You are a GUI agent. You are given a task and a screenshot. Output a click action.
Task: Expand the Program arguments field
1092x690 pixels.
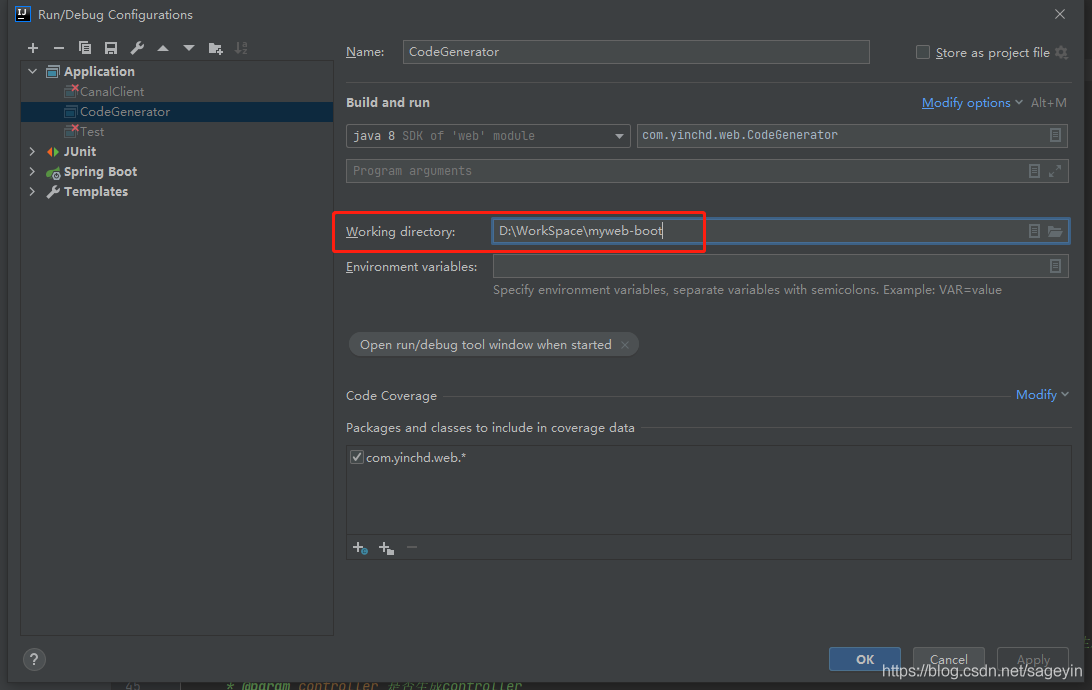coord(1055,171)
